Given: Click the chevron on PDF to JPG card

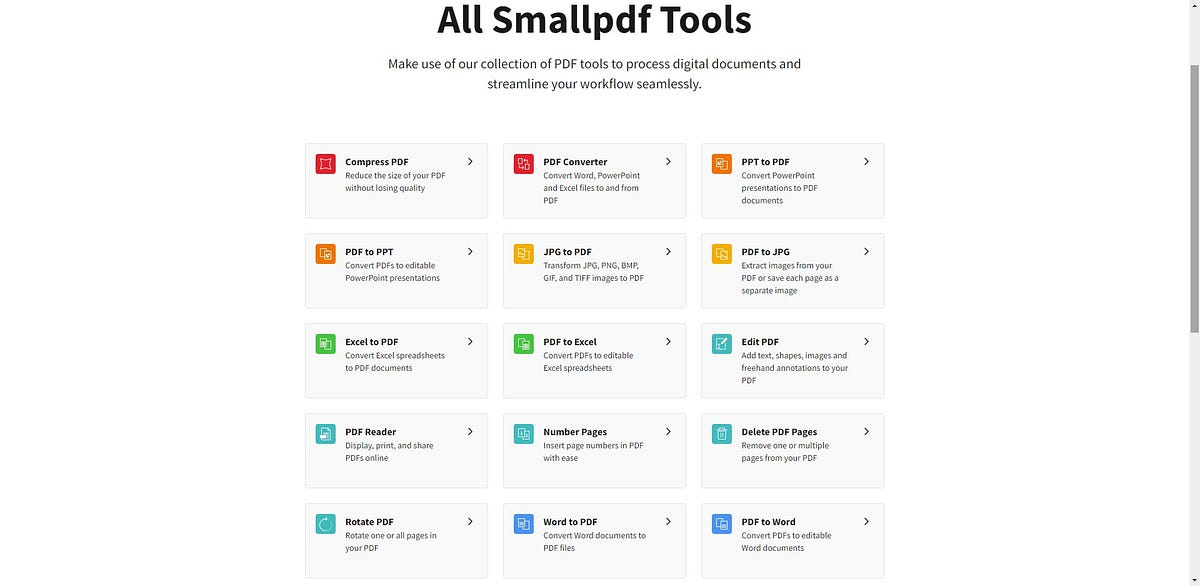Looking at the screenshot, I should point(867,251).
